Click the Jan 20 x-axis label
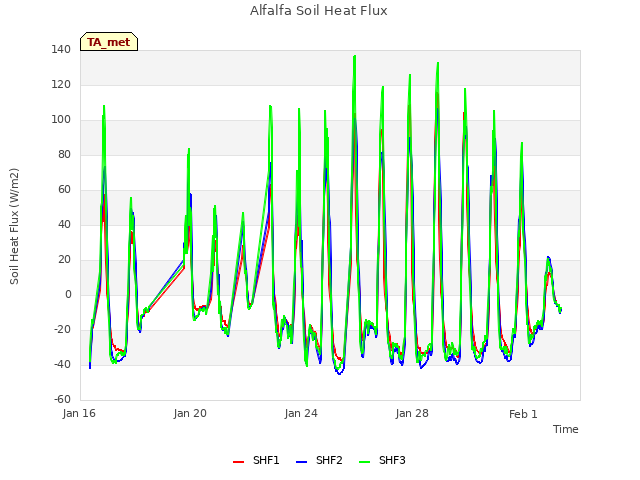 pos(190,413)
